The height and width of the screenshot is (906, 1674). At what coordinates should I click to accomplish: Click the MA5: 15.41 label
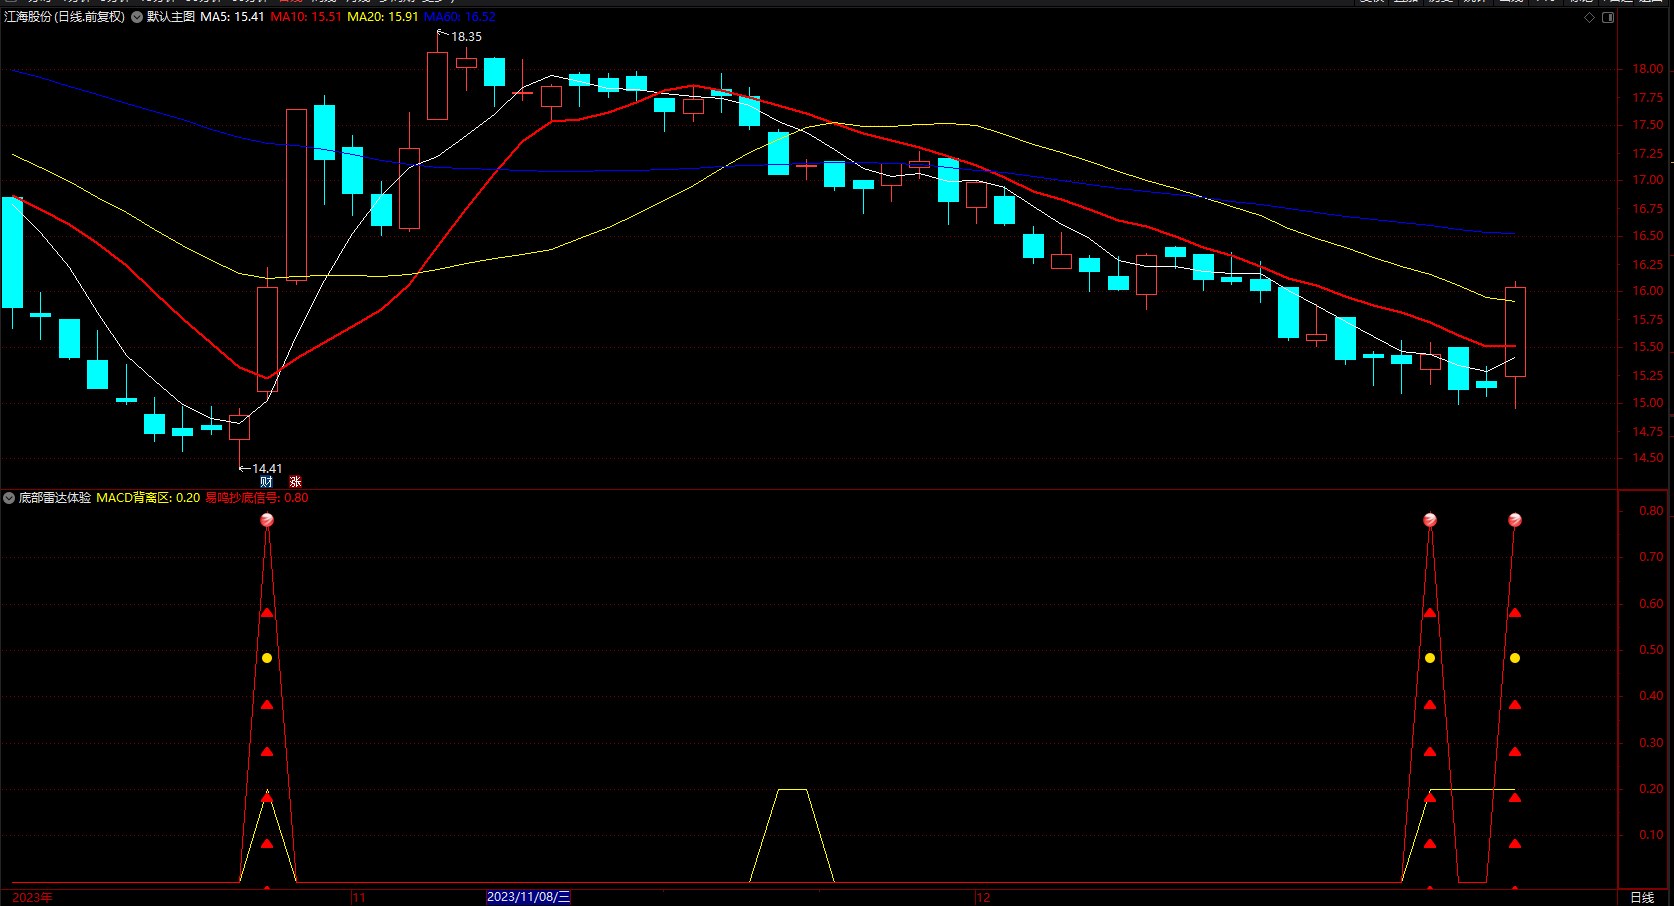(232, 17)
